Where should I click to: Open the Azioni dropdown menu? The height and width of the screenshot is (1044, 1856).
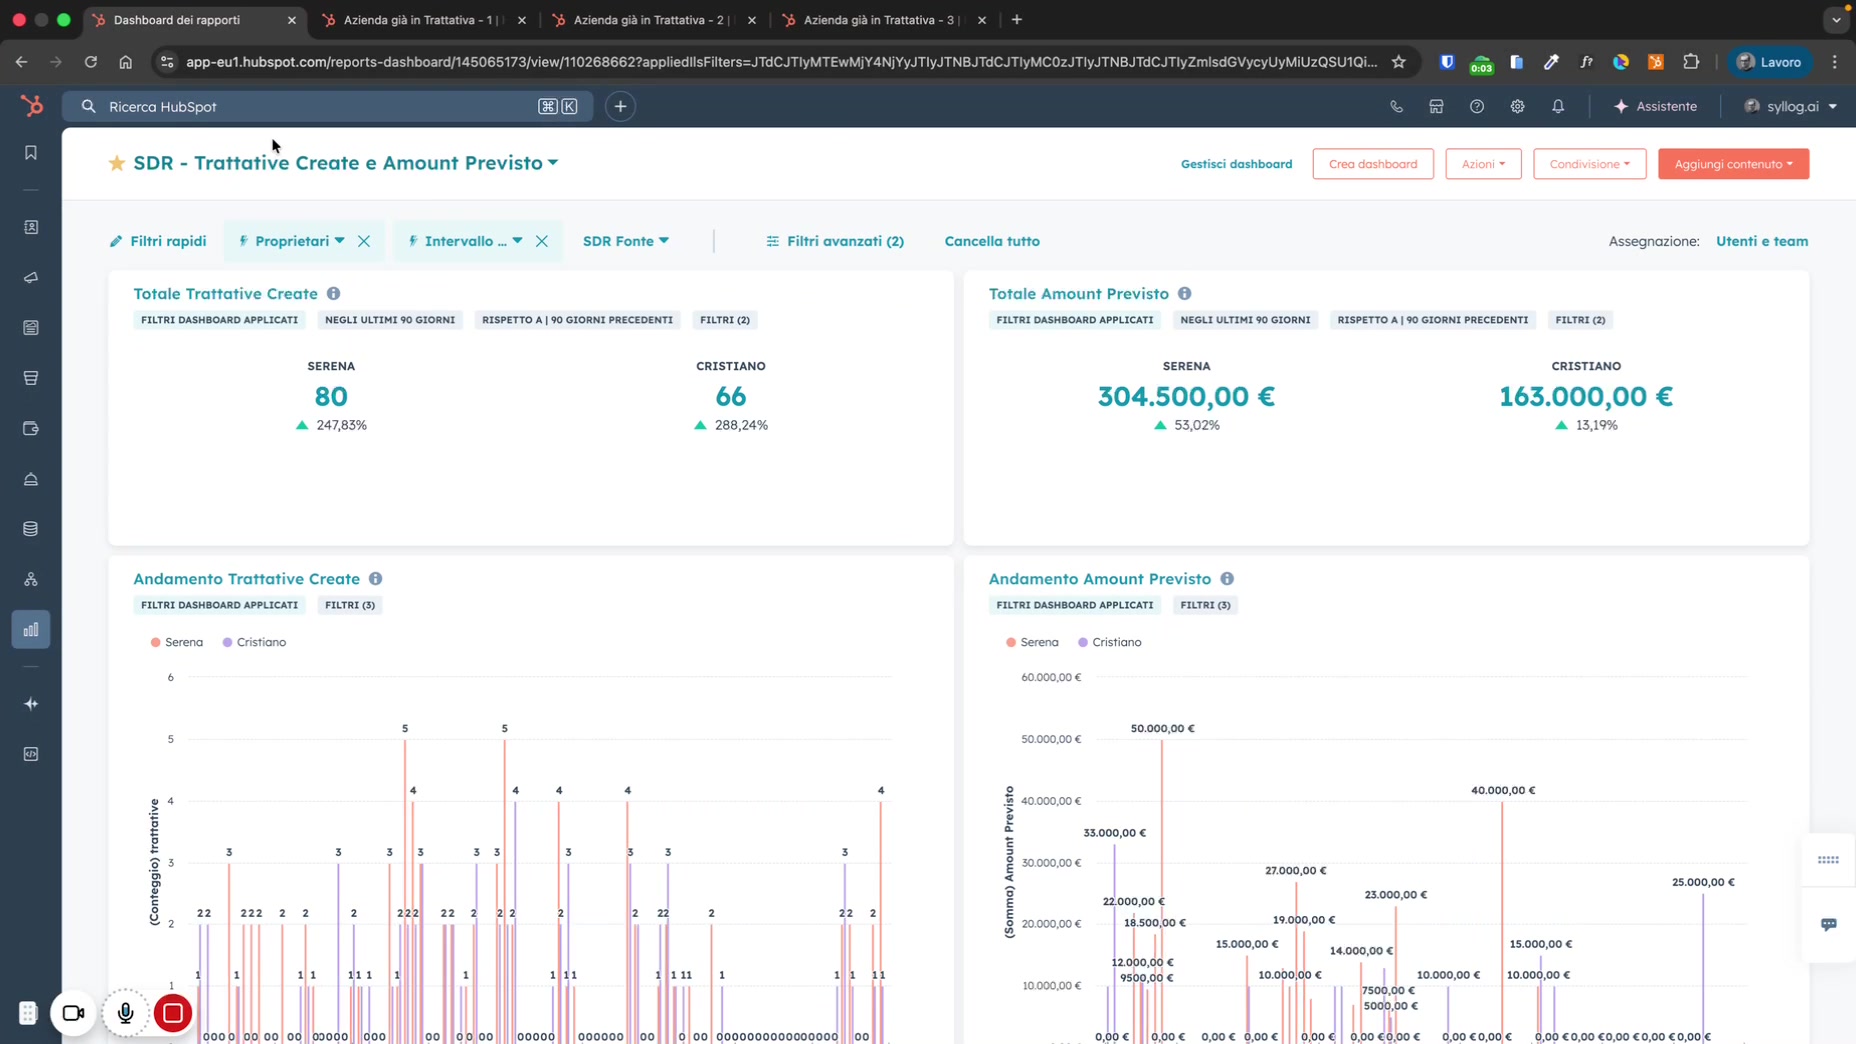pos(1482,164)
